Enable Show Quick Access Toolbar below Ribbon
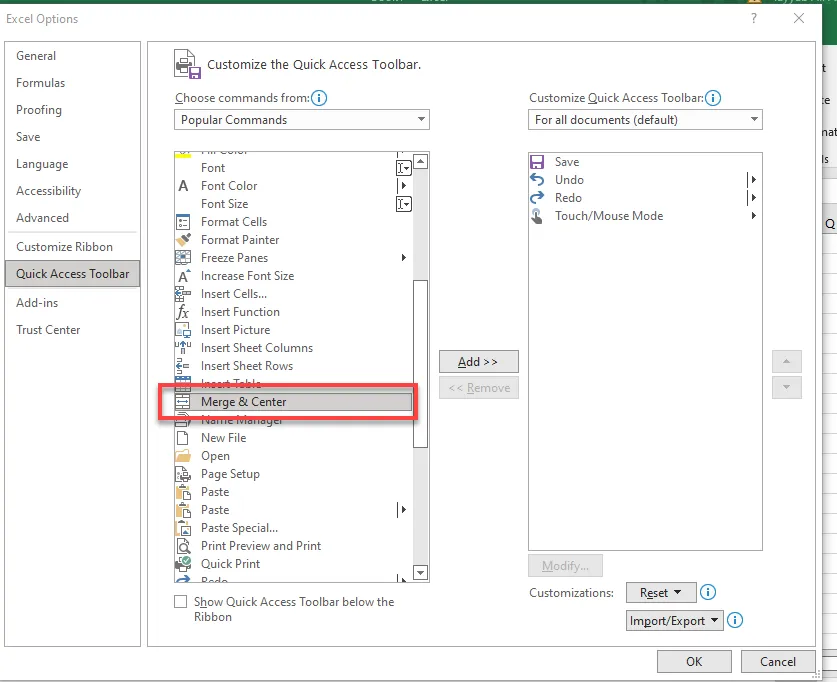The width and height of the screenshot is (837, 682). [x=181, y=602]
